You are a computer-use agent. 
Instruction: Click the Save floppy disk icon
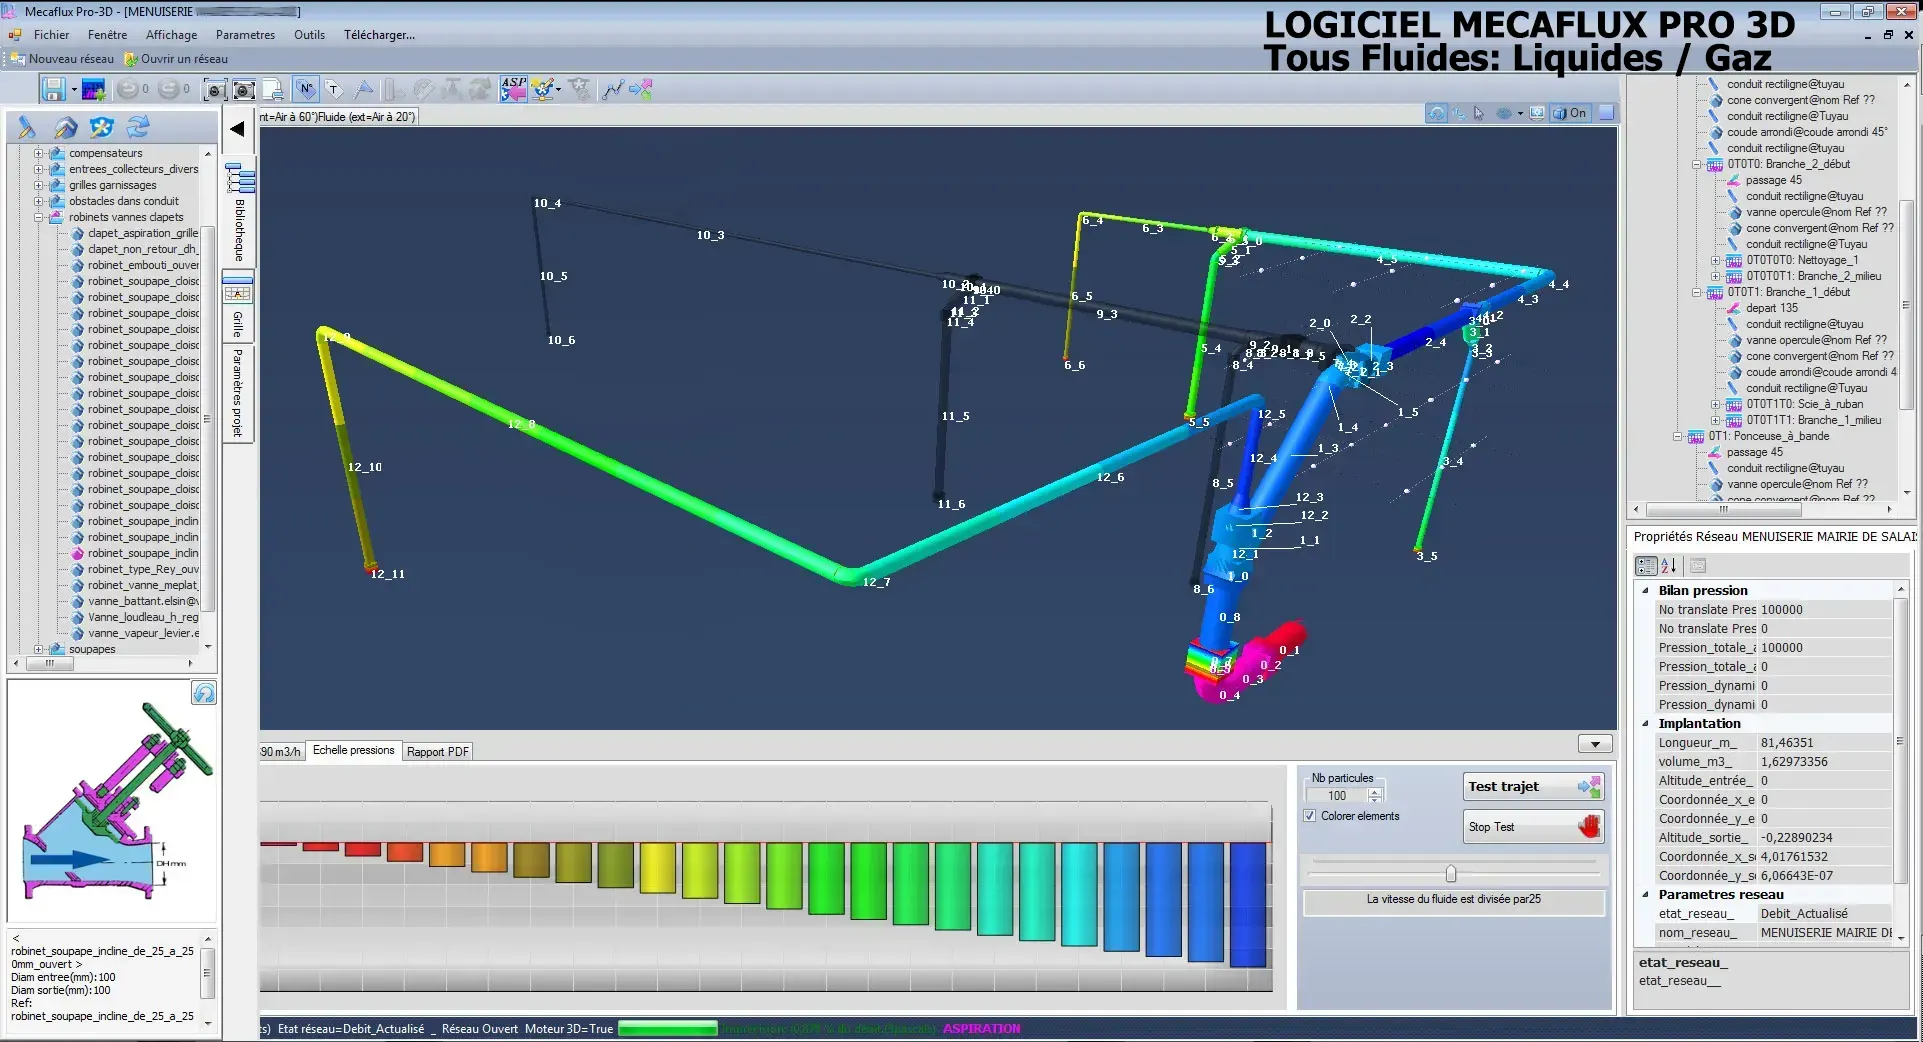(x=54, y=90)
